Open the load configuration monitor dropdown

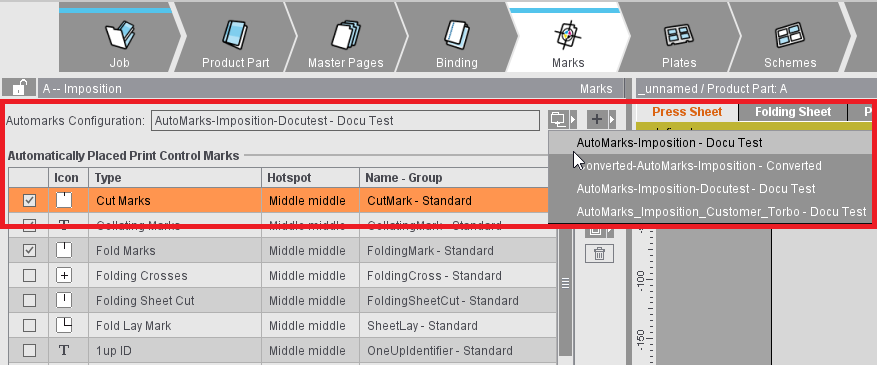[x=562, y=119]
